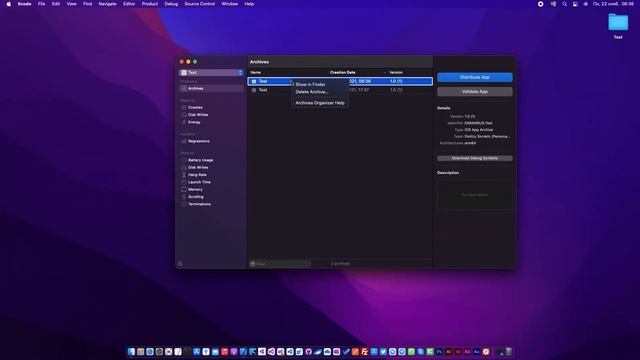Open the File menu
Image resolution: width=640 pixels, height=360 pixels.
click(41, 4)
